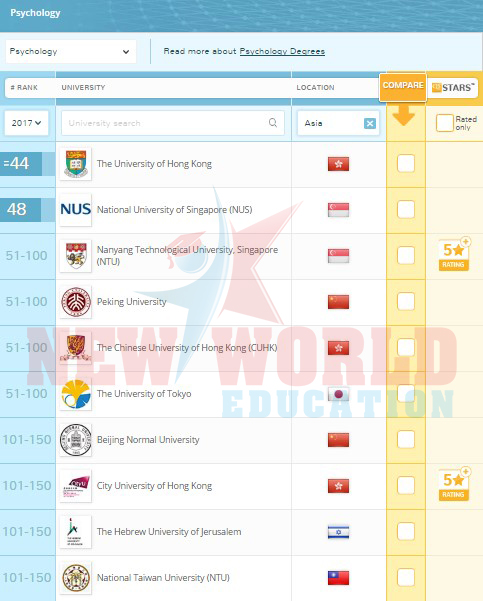Click the Hebrew University of Jerusalem logo
Image resolution: width=483 pixels, height=601 pixels.
(x=76, y=532)
